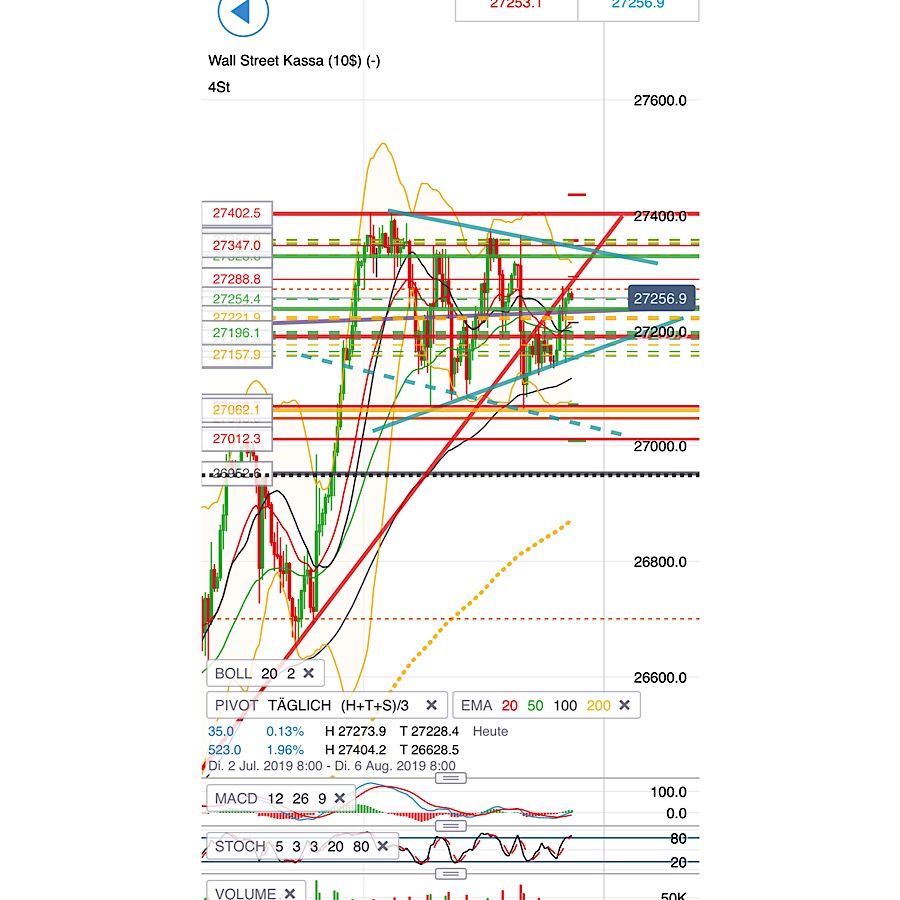
Task: Grab the resize handle above the MACD panel
Action: click(x=450, y=778)
